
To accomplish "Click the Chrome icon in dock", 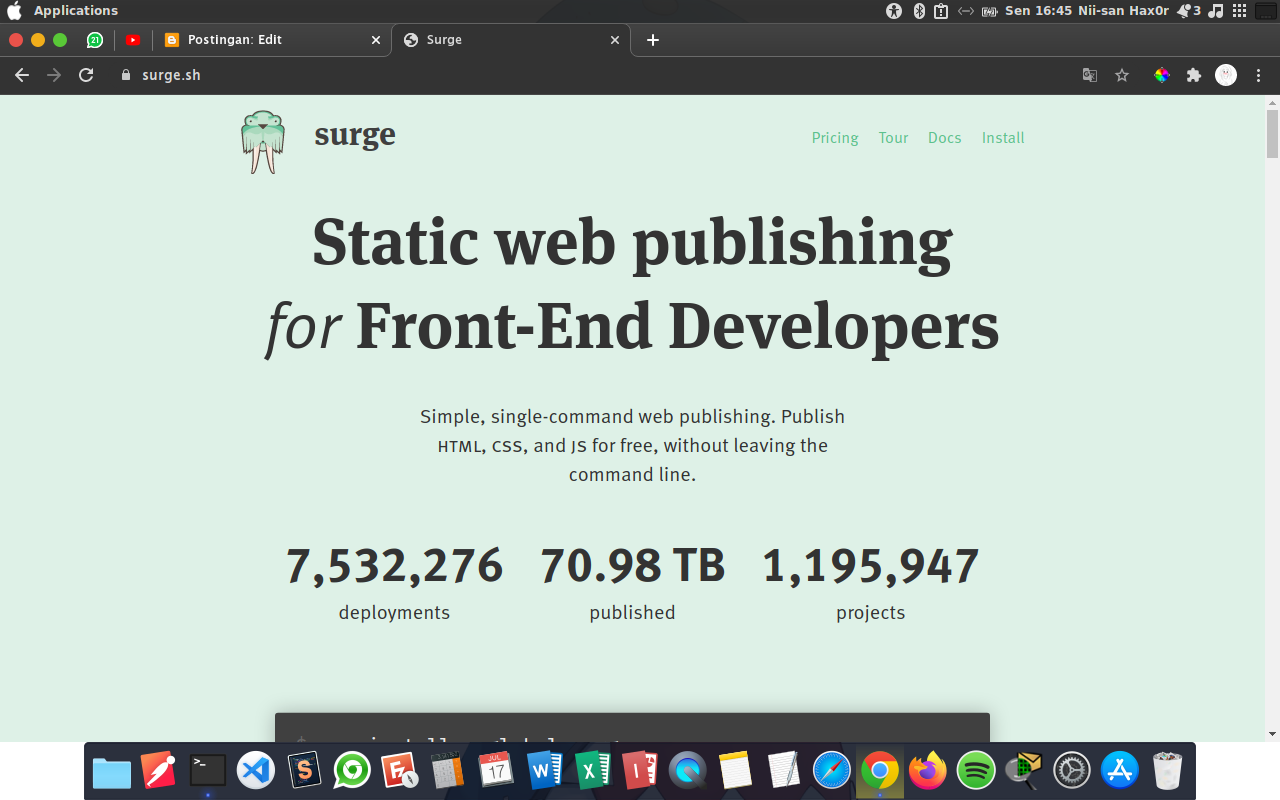I will click(x=880, y=771).
